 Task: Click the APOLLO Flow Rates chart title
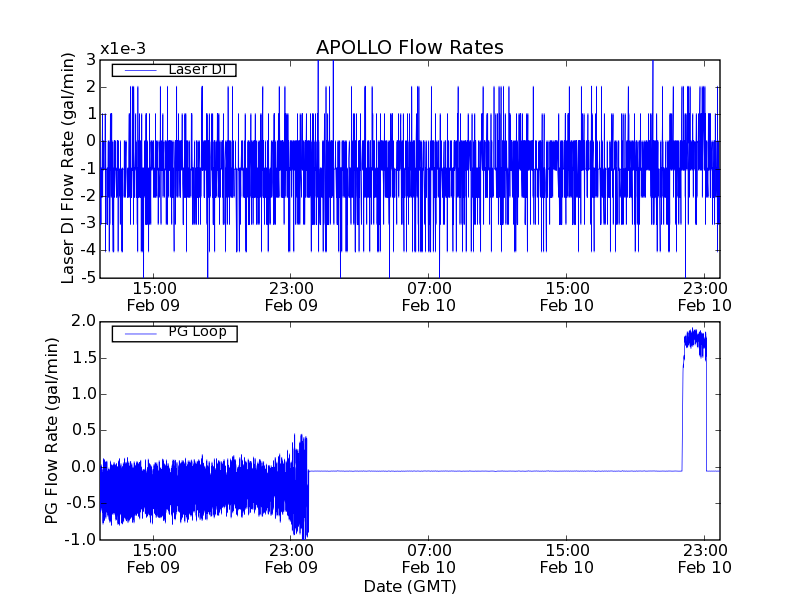point(409,47)
